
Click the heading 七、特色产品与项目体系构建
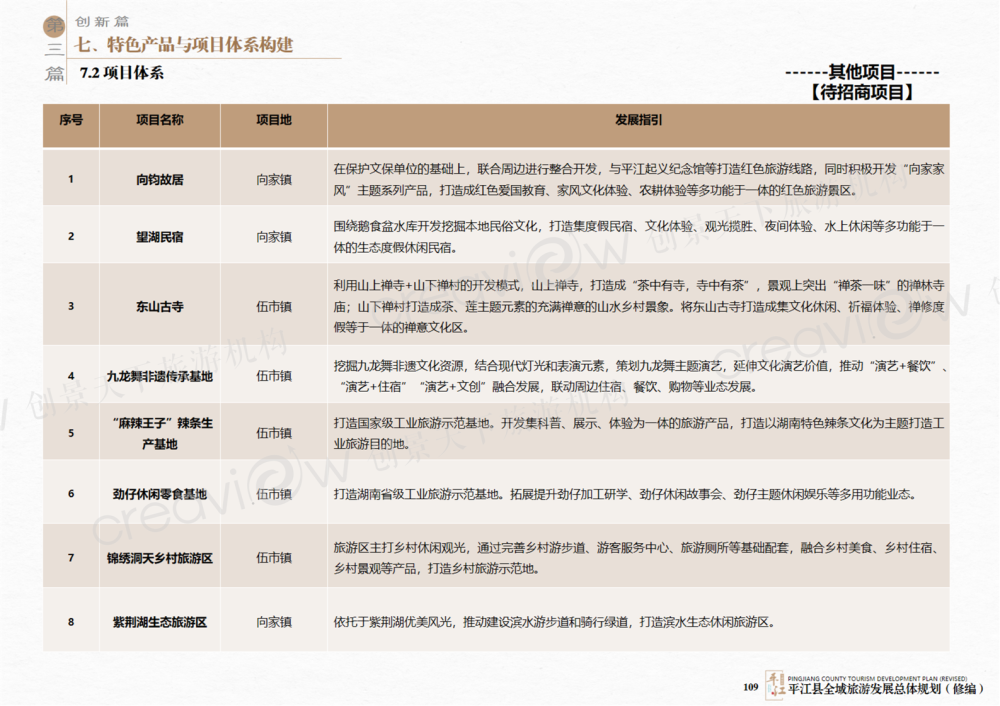[x=185, y=45]
